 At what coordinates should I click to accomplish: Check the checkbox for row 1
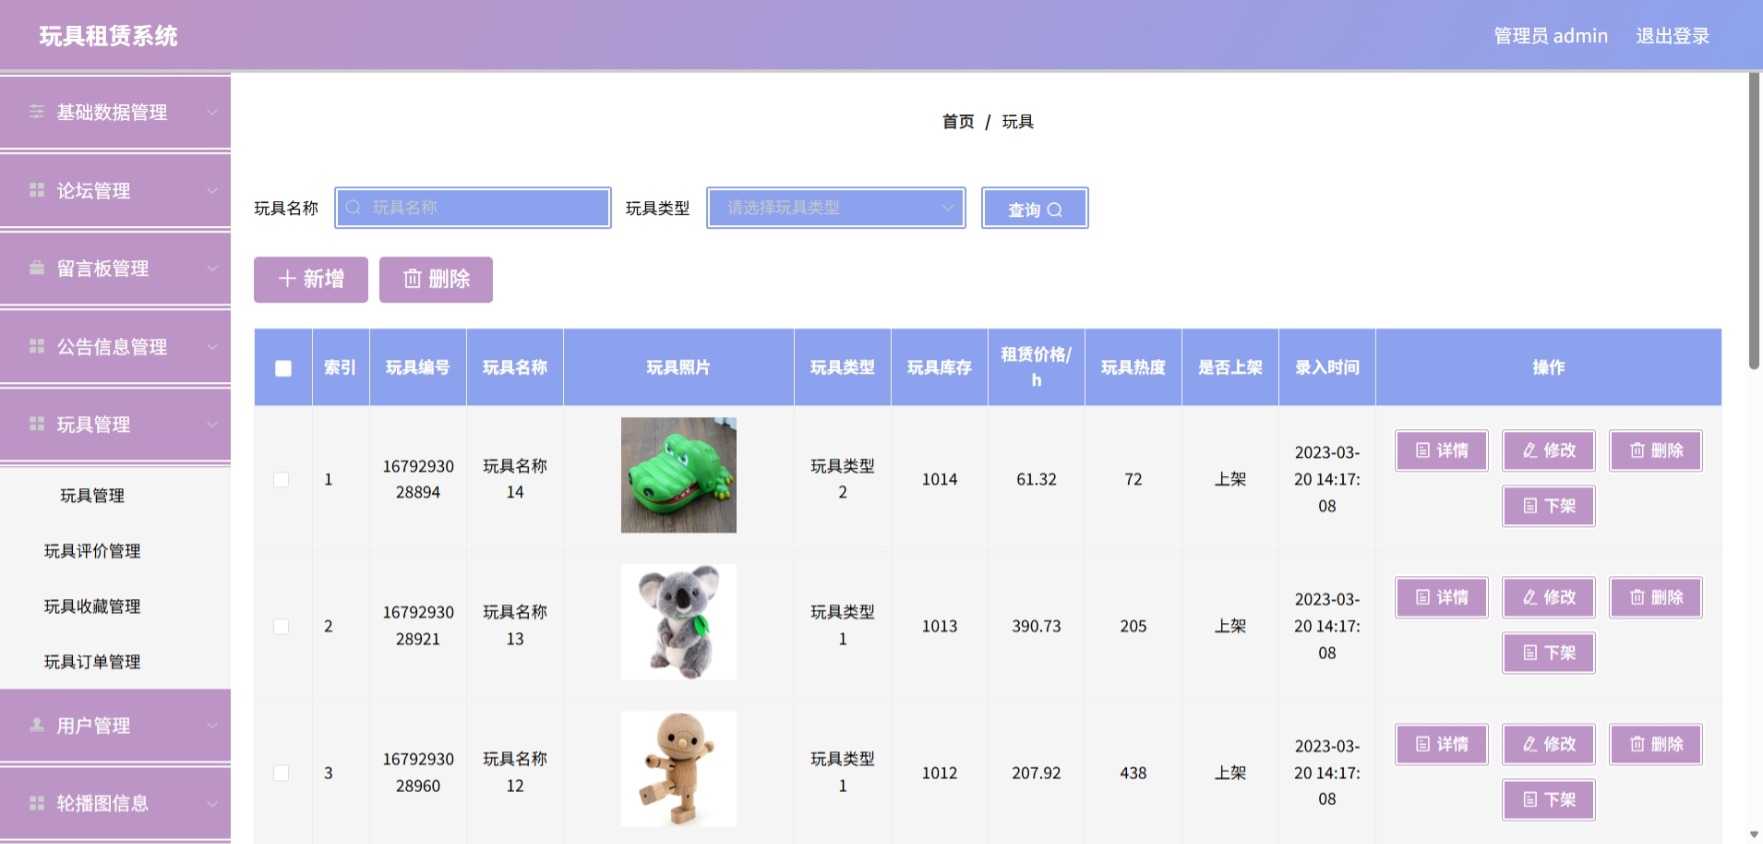pyautogui.click(x=282, y=480)
